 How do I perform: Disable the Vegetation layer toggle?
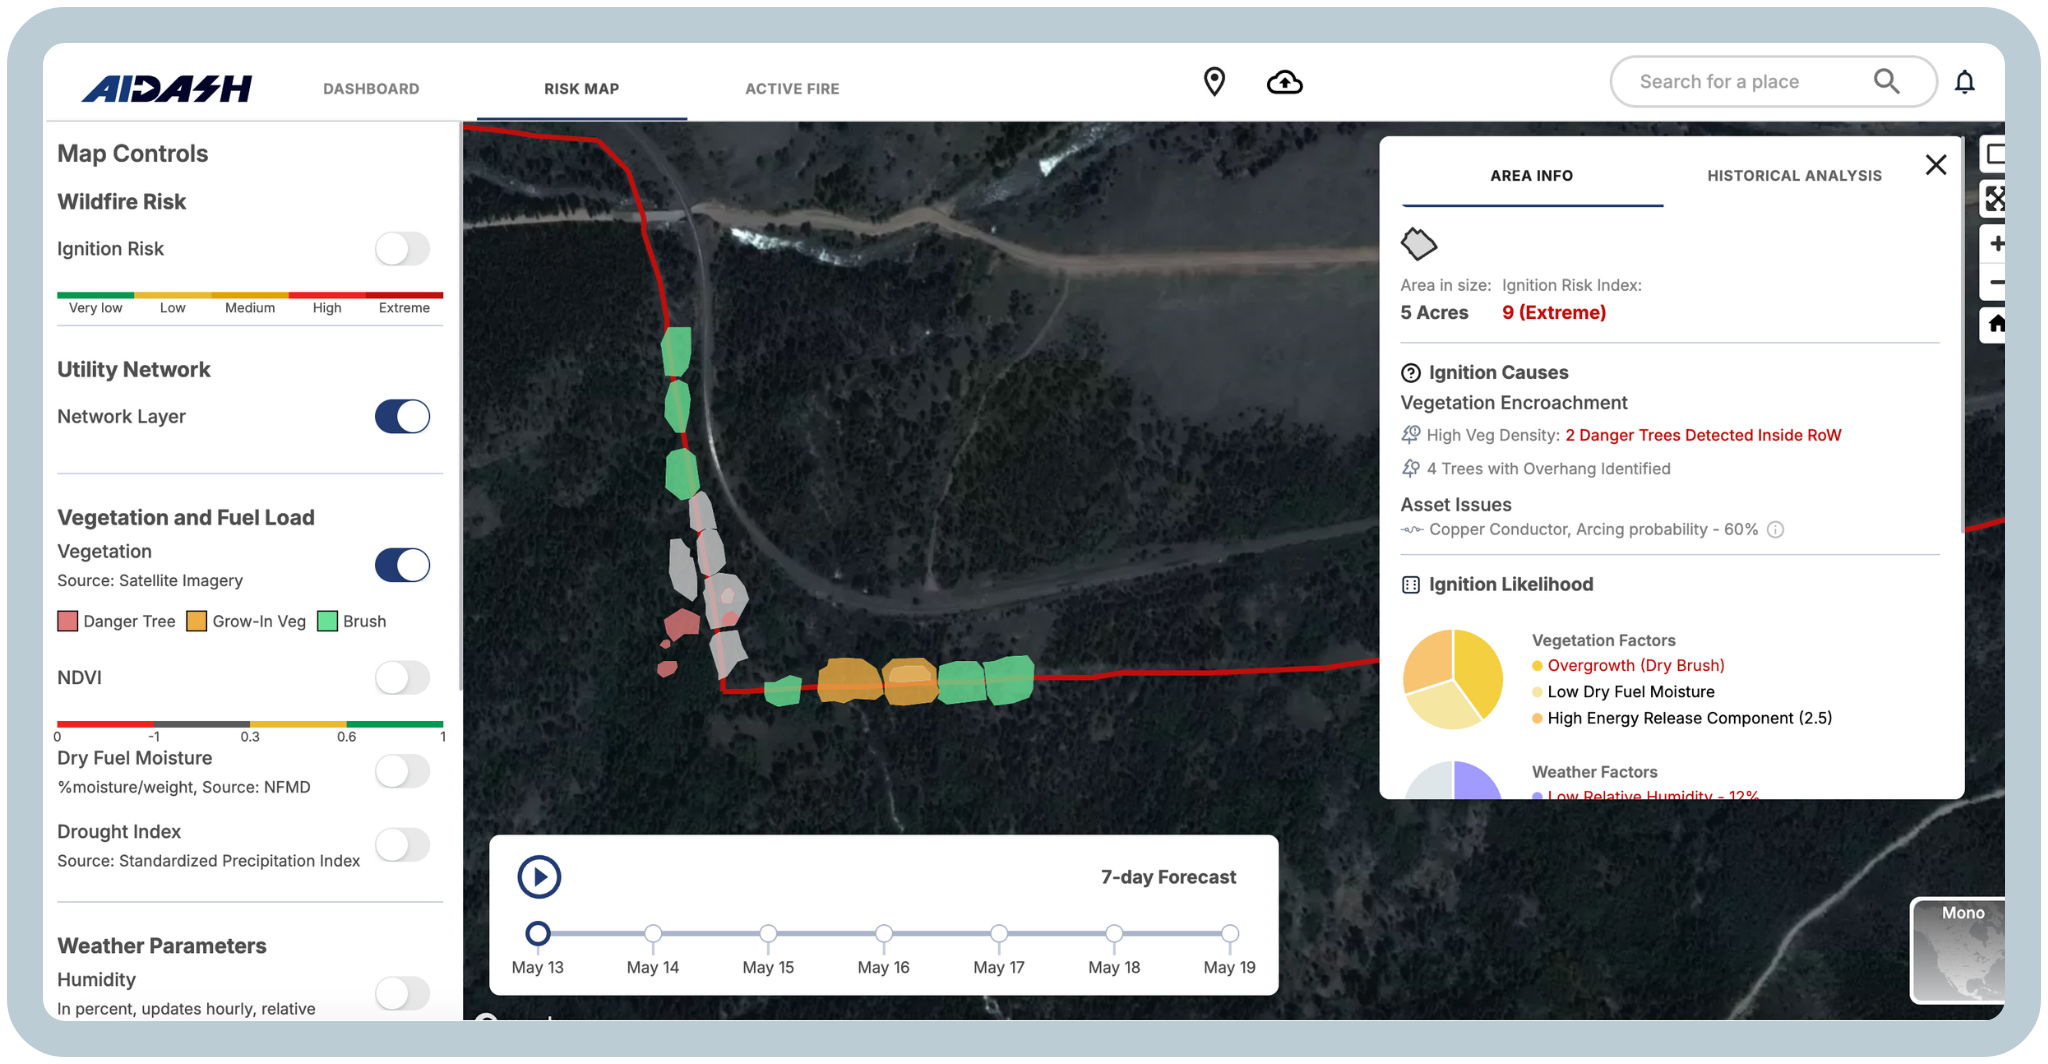(x=403, y=565)
